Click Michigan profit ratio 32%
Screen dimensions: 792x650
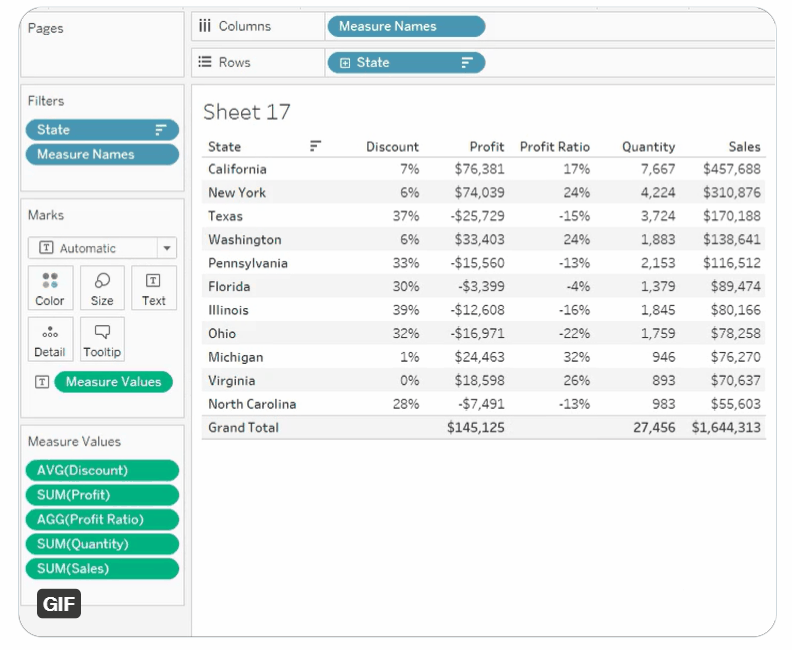pyautogui.click(x=576, y=358)
